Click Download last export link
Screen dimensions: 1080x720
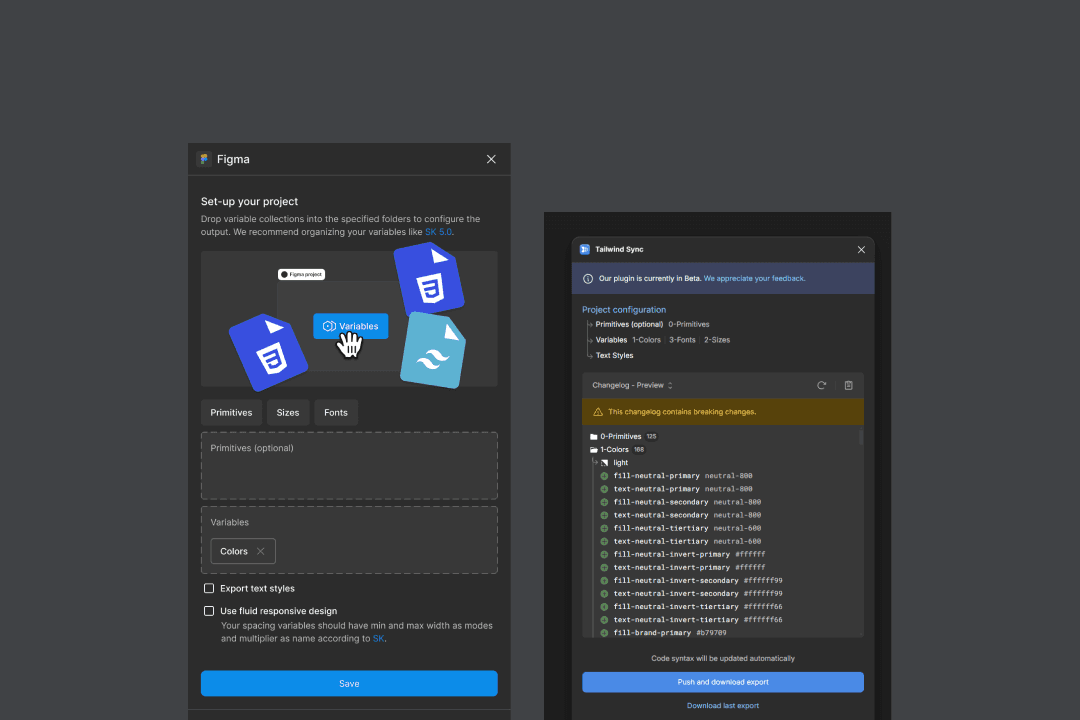coord(723,706)
